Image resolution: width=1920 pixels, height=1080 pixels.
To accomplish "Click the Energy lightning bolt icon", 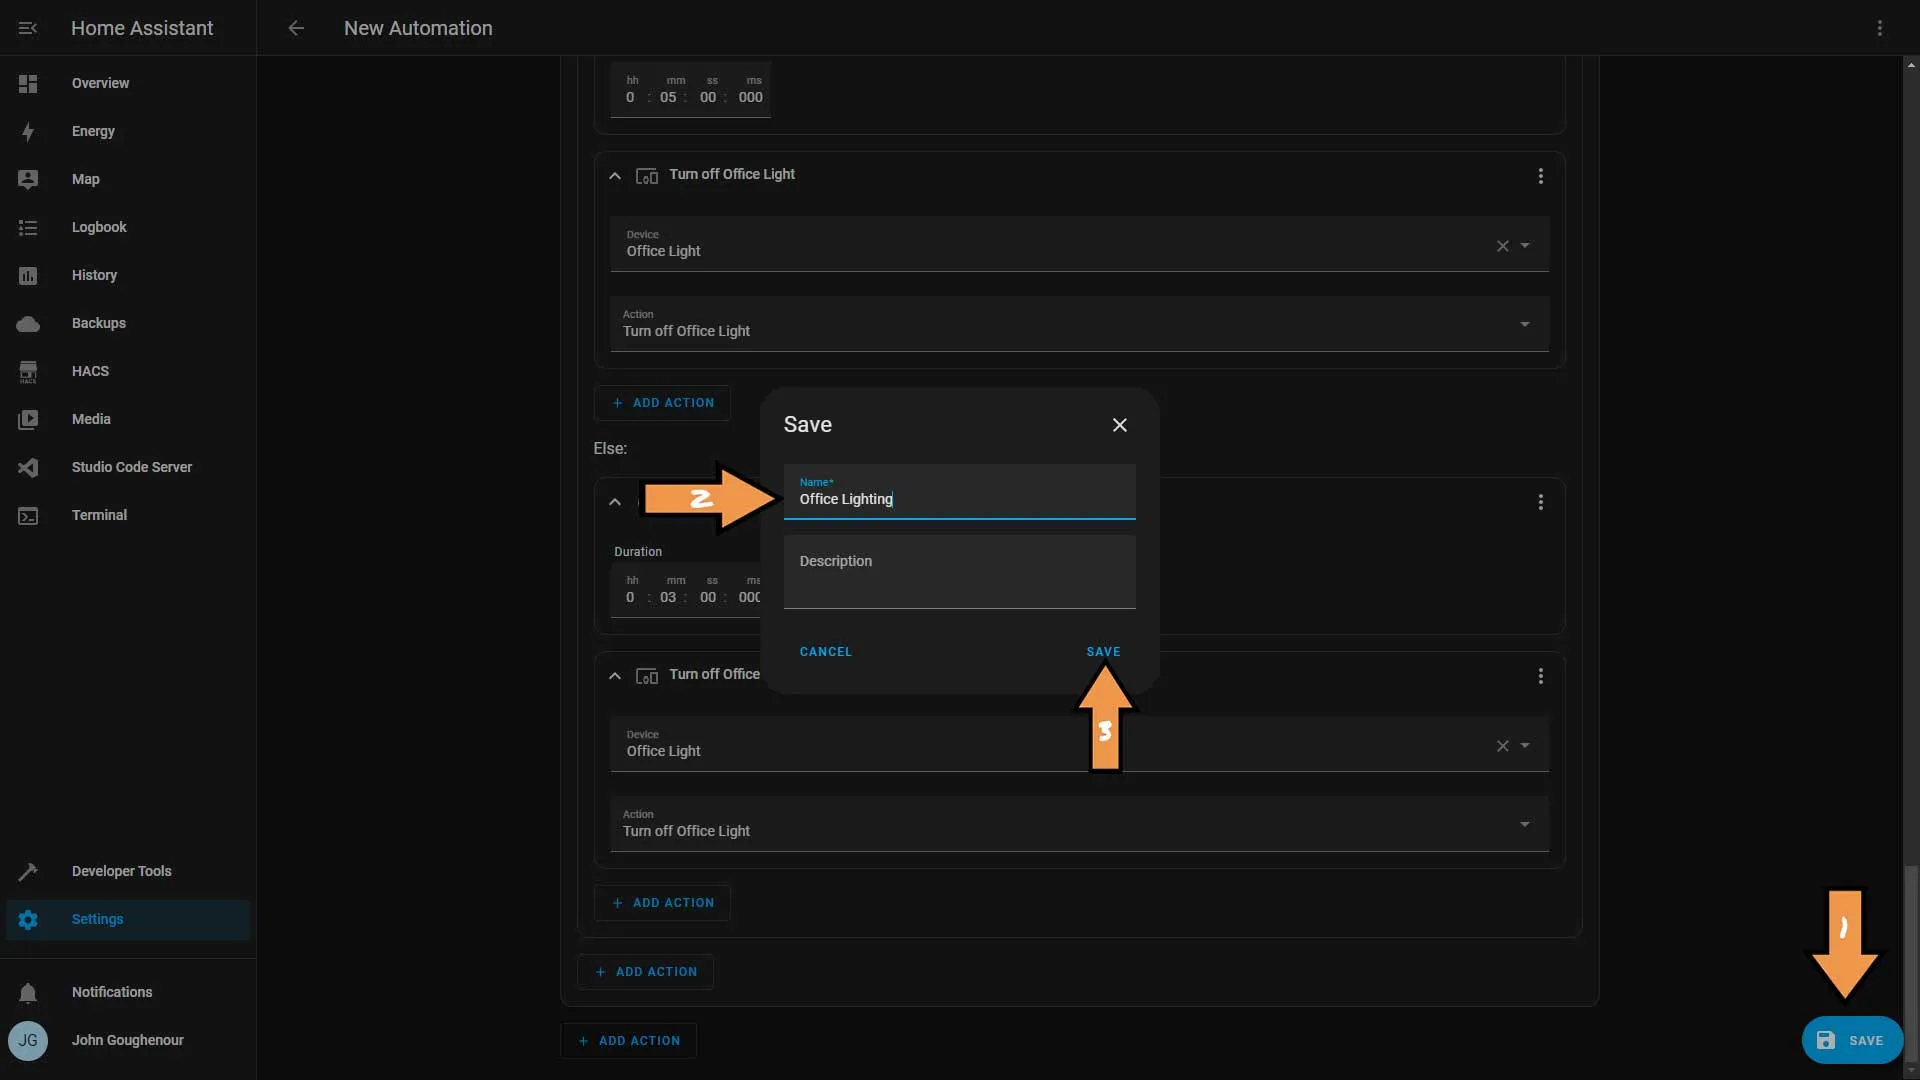I will pos(28,131).
